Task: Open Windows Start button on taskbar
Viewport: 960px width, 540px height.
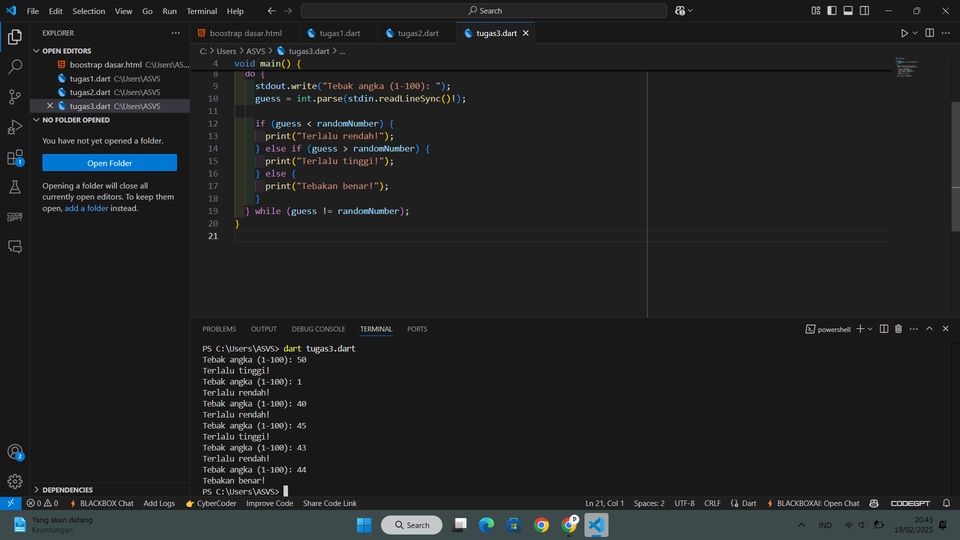Action: 364,525
